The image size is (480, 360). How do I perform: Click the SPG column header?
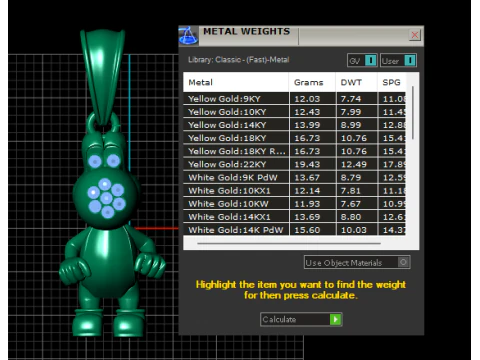click(x=392, y=82)
